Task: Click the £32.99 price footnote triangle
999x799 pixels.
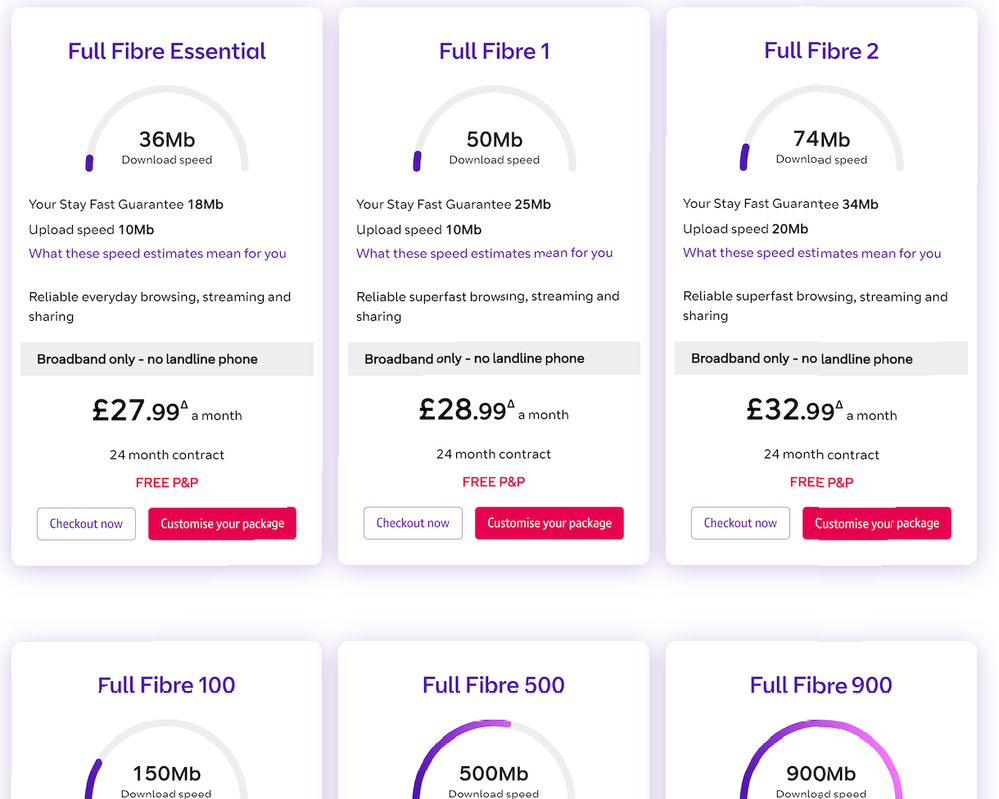Action: (839, 405)
